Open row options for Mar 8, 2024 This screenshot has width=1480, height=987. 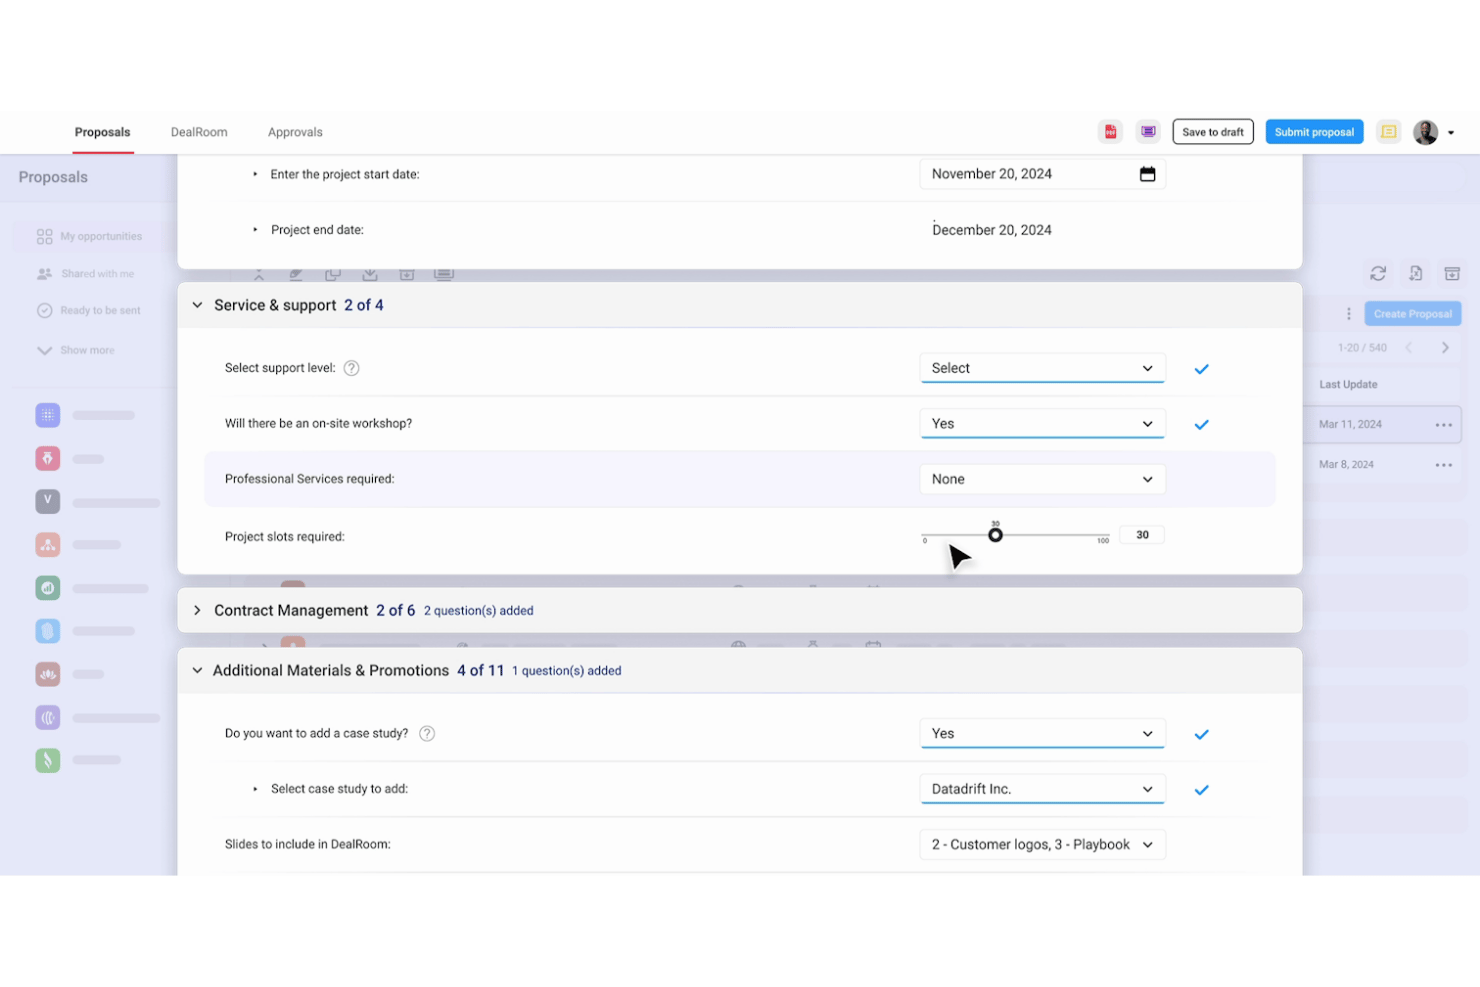point(1443,465)
